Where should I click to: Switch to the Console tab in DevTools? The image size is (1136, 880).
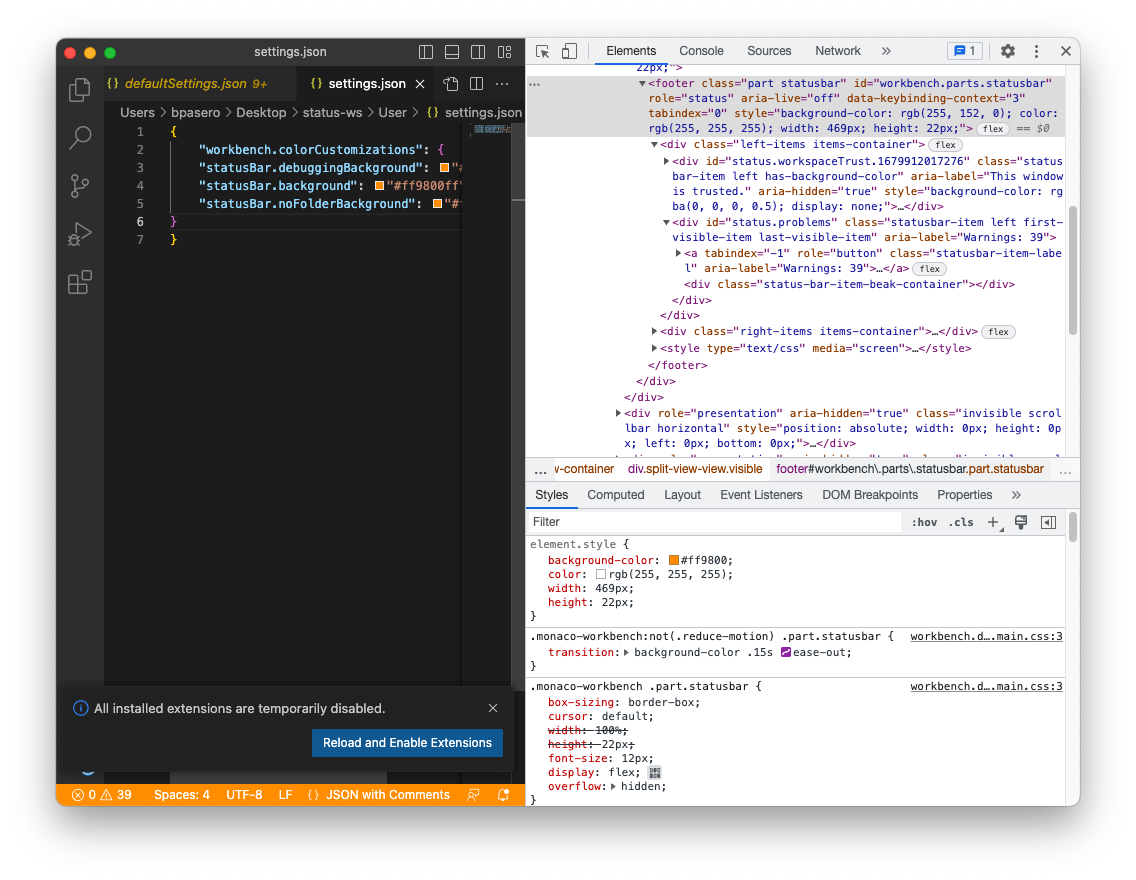point(701,50)
